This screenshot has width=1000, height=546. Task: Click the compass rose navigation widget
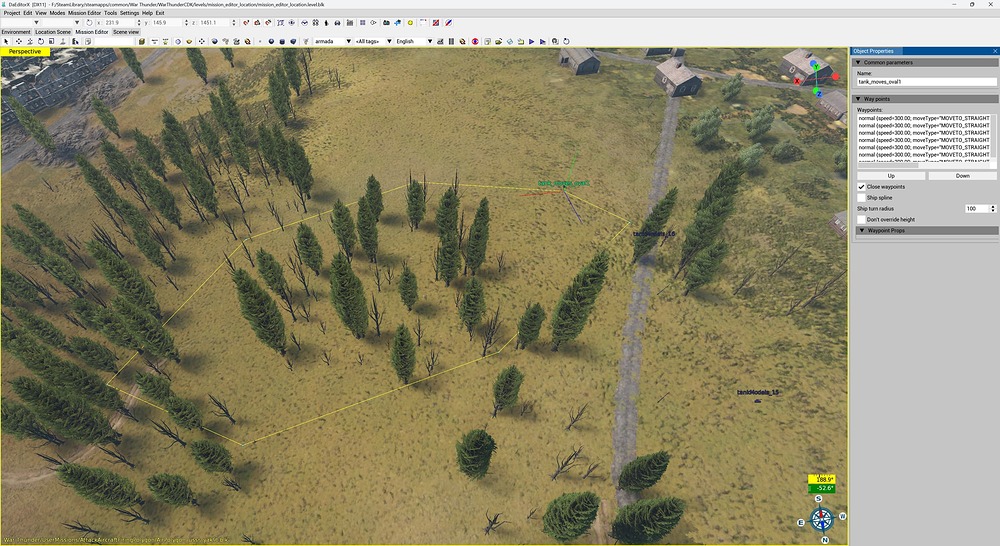(x=821, y=519)
